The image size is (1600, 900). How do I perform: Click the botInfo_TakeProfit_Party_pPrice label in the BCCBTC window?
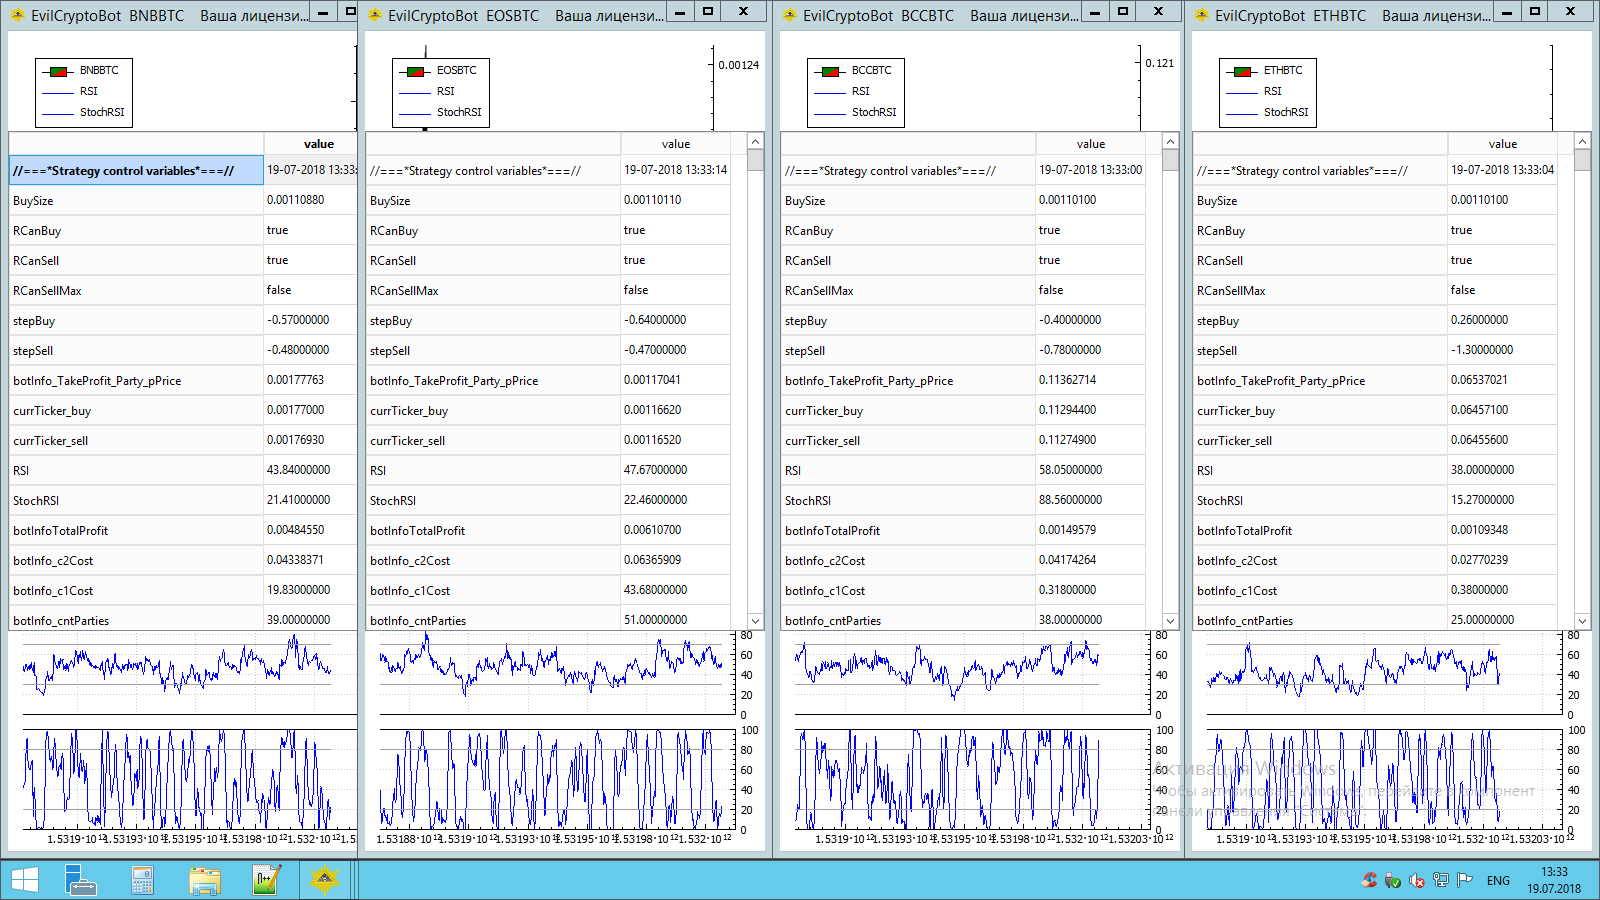[x=869, y=381]
